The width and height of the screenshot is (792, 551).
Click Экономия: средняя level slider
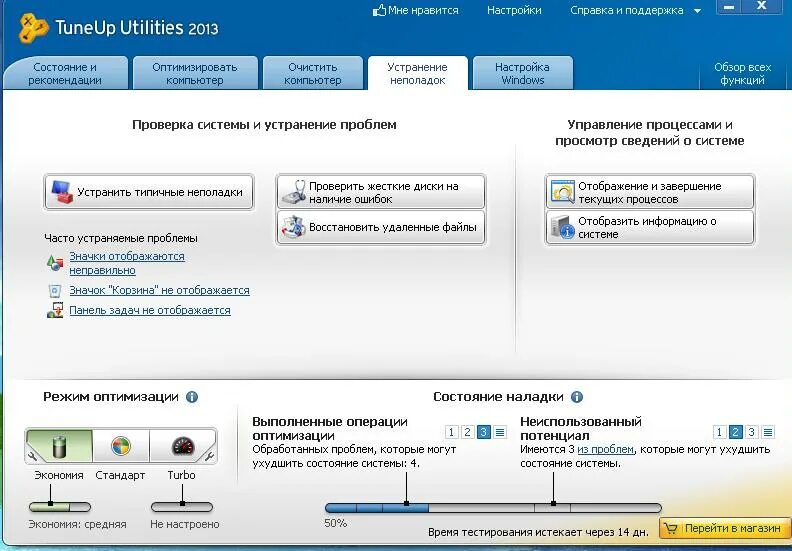[60, 507]
